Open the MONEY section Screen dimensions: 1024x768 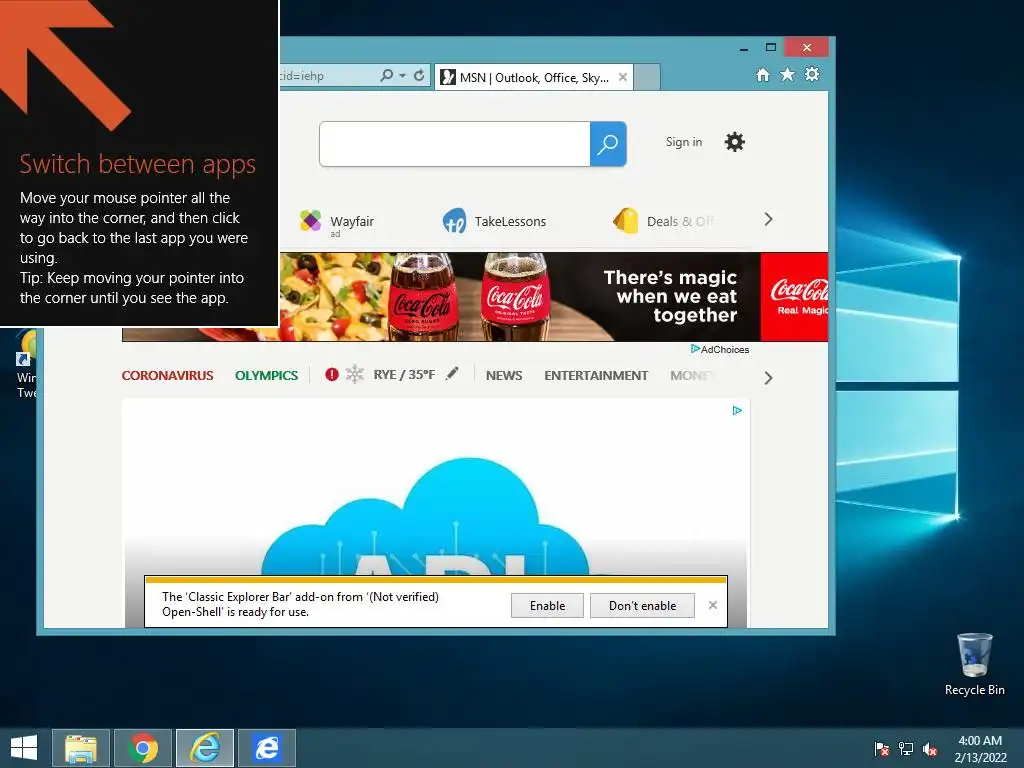pyautogui.click(x=692, y=376)
